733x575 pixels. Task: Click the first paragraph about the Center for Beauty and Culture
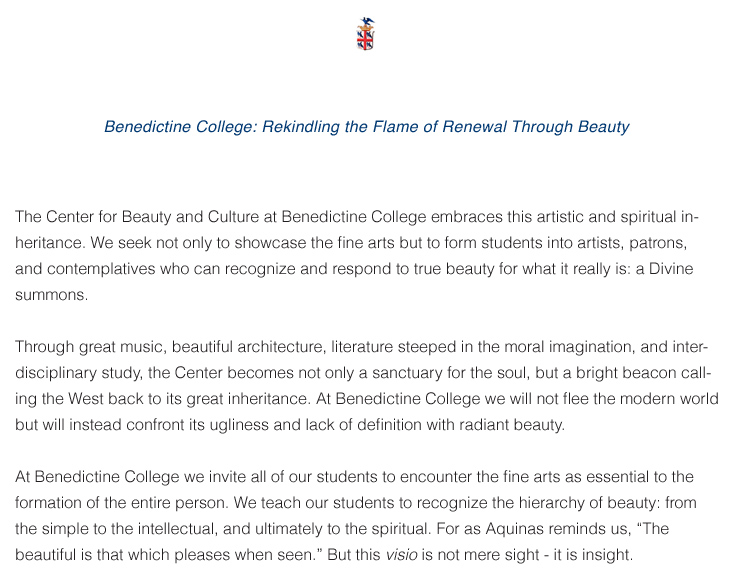(357, 256)
